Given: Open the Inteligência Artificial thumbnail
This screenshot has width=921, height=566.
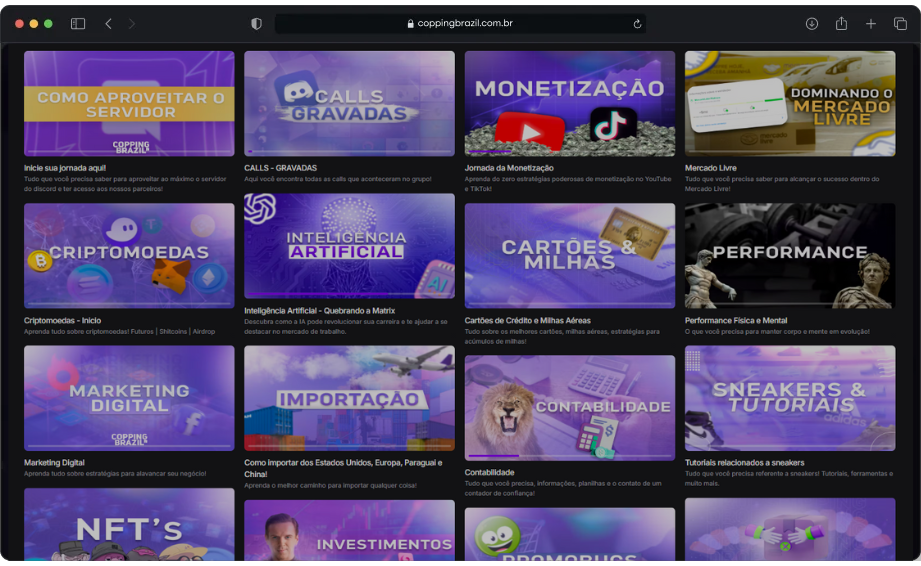Looking at the screenshot, I should pyautogui.click(x=349, y=246).
